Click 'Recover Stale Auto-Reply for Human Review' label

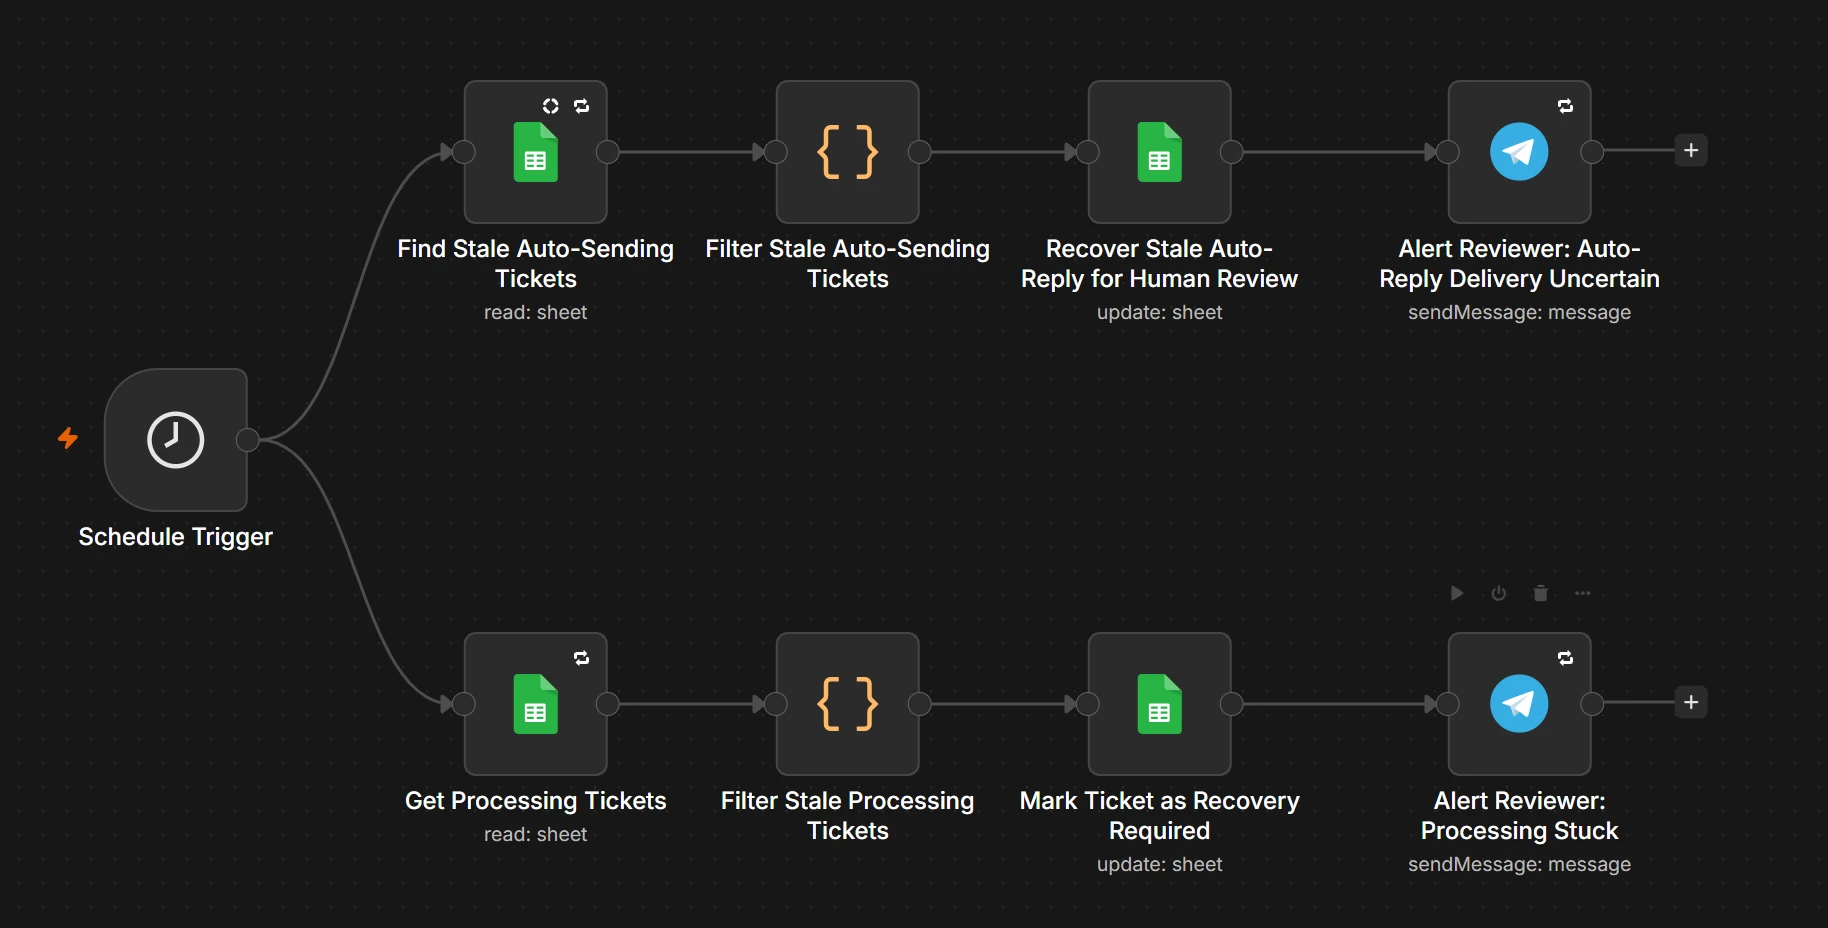1160,264
